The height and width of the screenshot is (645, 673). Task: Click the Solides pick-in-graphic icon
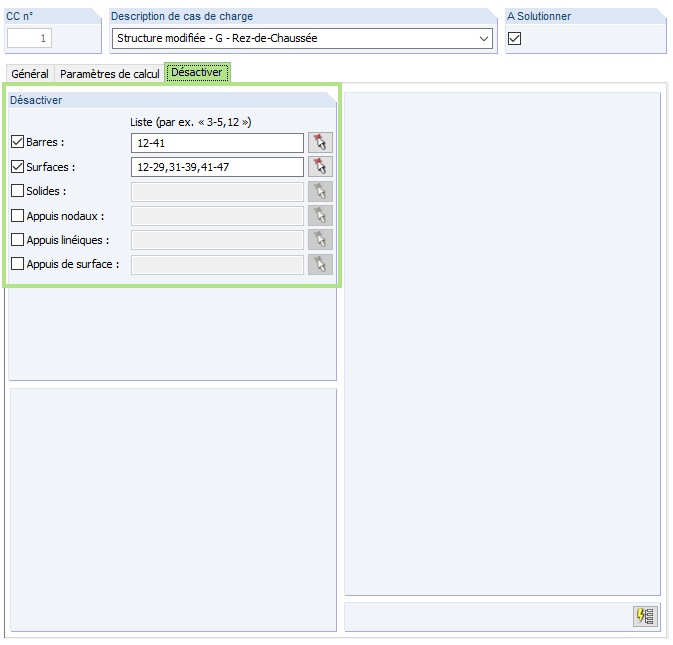[x=320, y=191]
